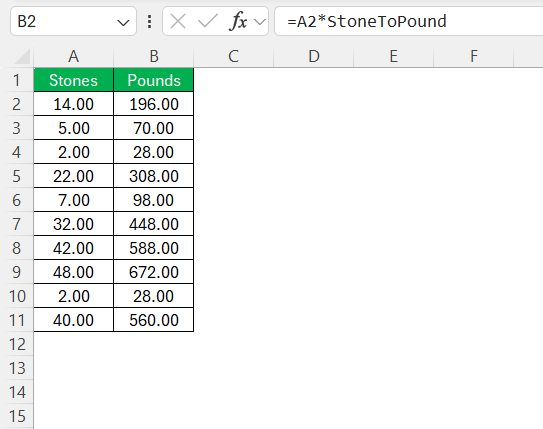Select row 6 header

[17, 200]
